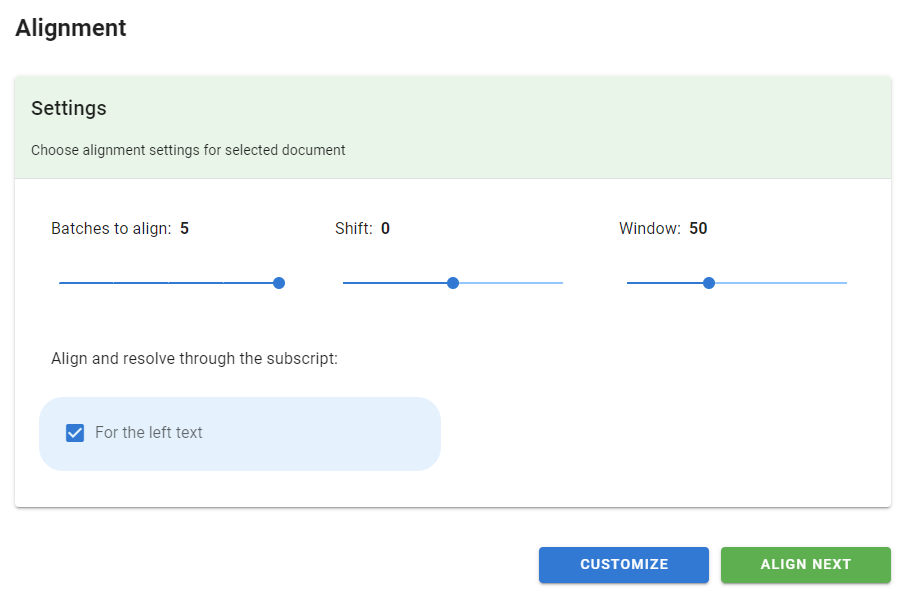This screenshot has height=599, width=906.
Task: Click the Batches to align slider handle
Action: point(279,283)
